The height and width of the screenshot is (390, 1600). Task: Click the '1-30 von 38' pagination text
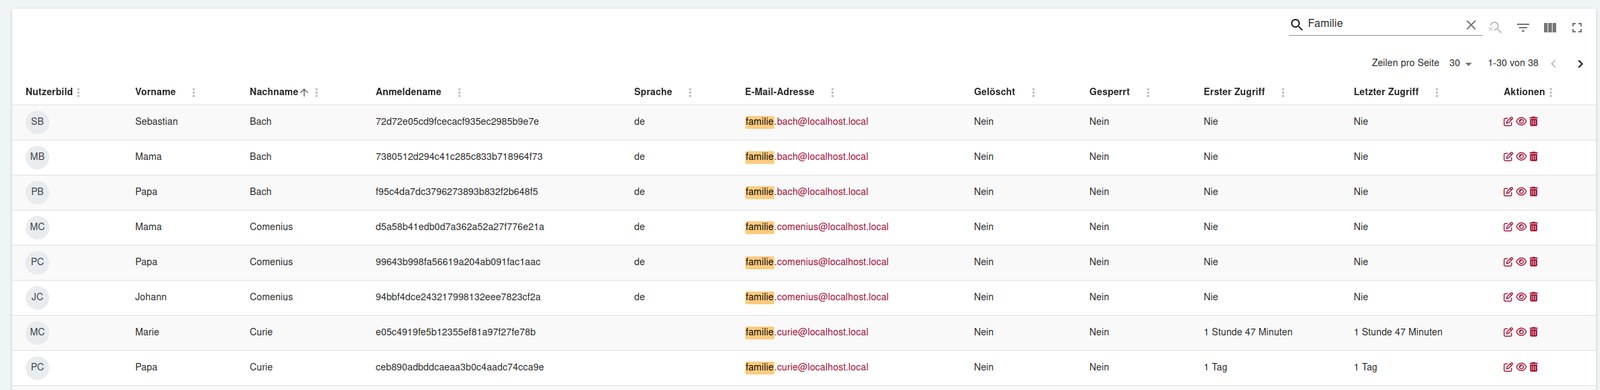[x=1513, y=63]
